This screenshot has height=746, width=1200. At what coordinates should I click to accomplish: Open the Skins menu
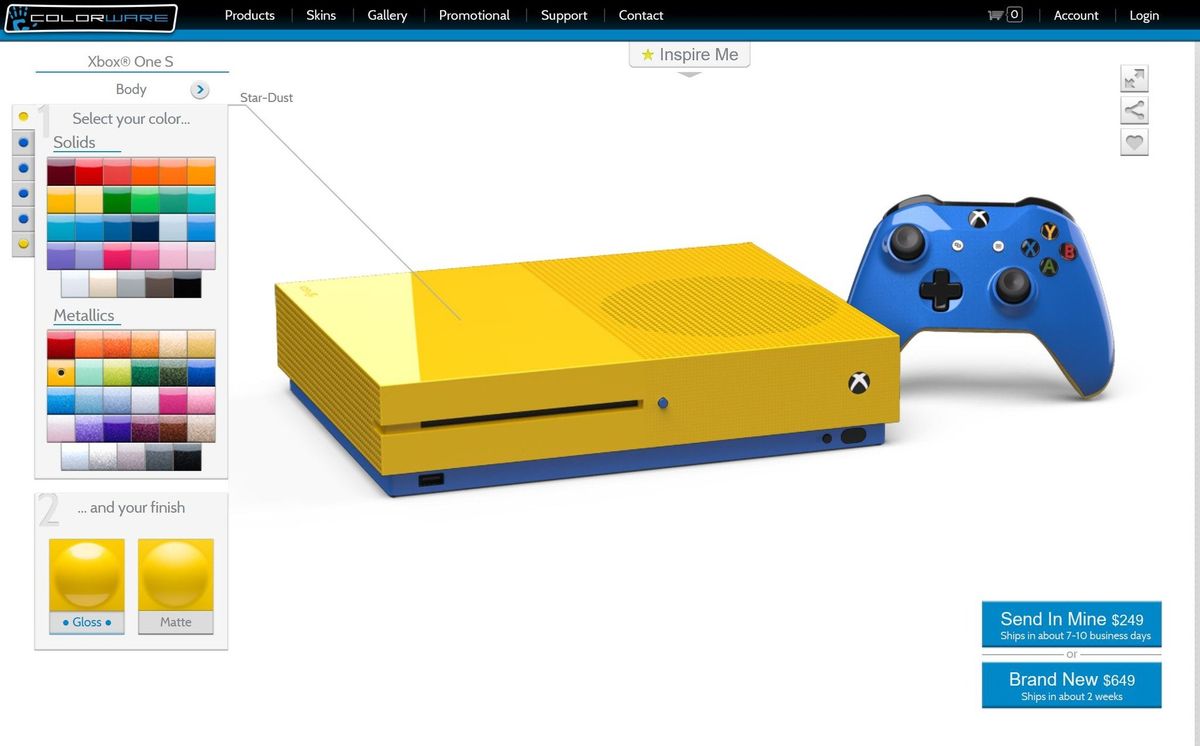click(x=321, y=15)
